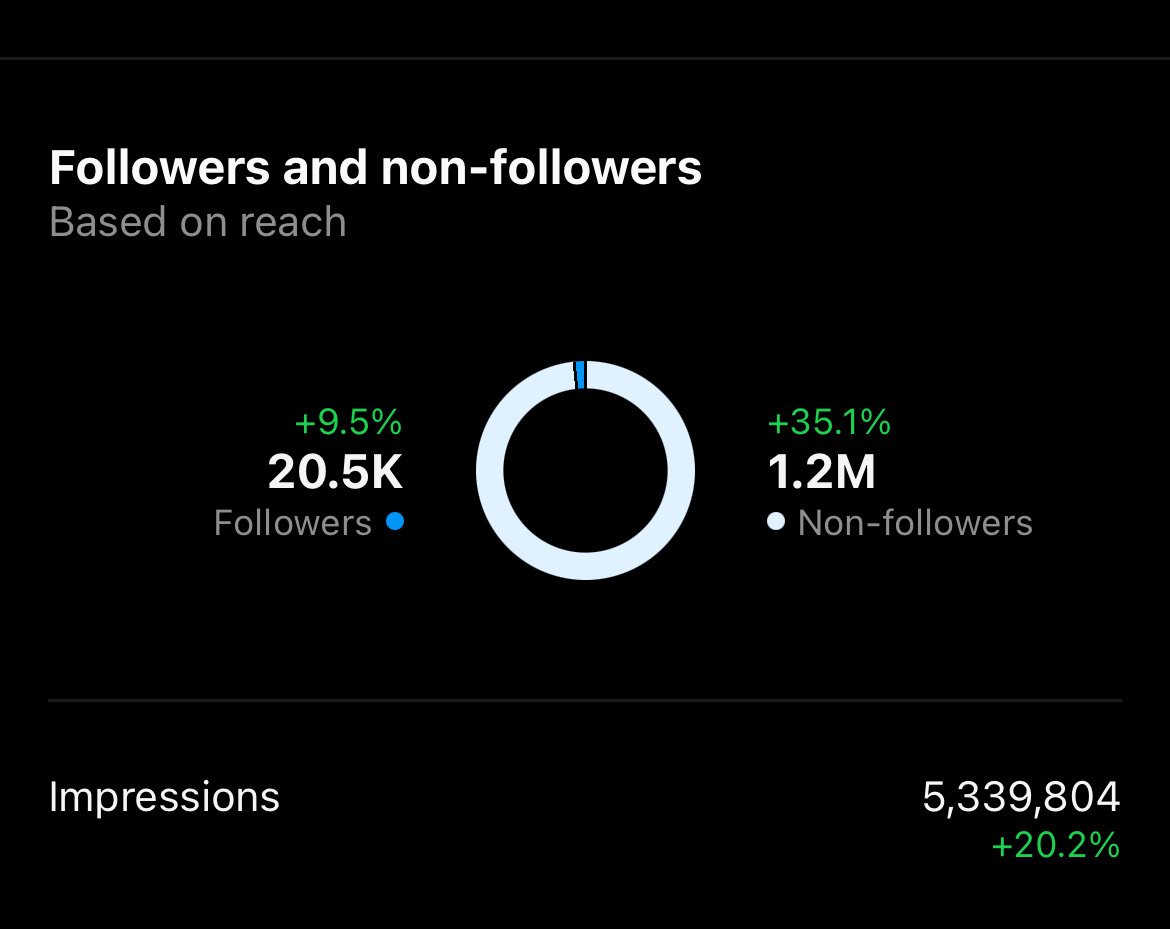The width and height of the screenshot is (1170, 929).
Task: Click the top divider line above the heading
Action: [x=585, y=59]
